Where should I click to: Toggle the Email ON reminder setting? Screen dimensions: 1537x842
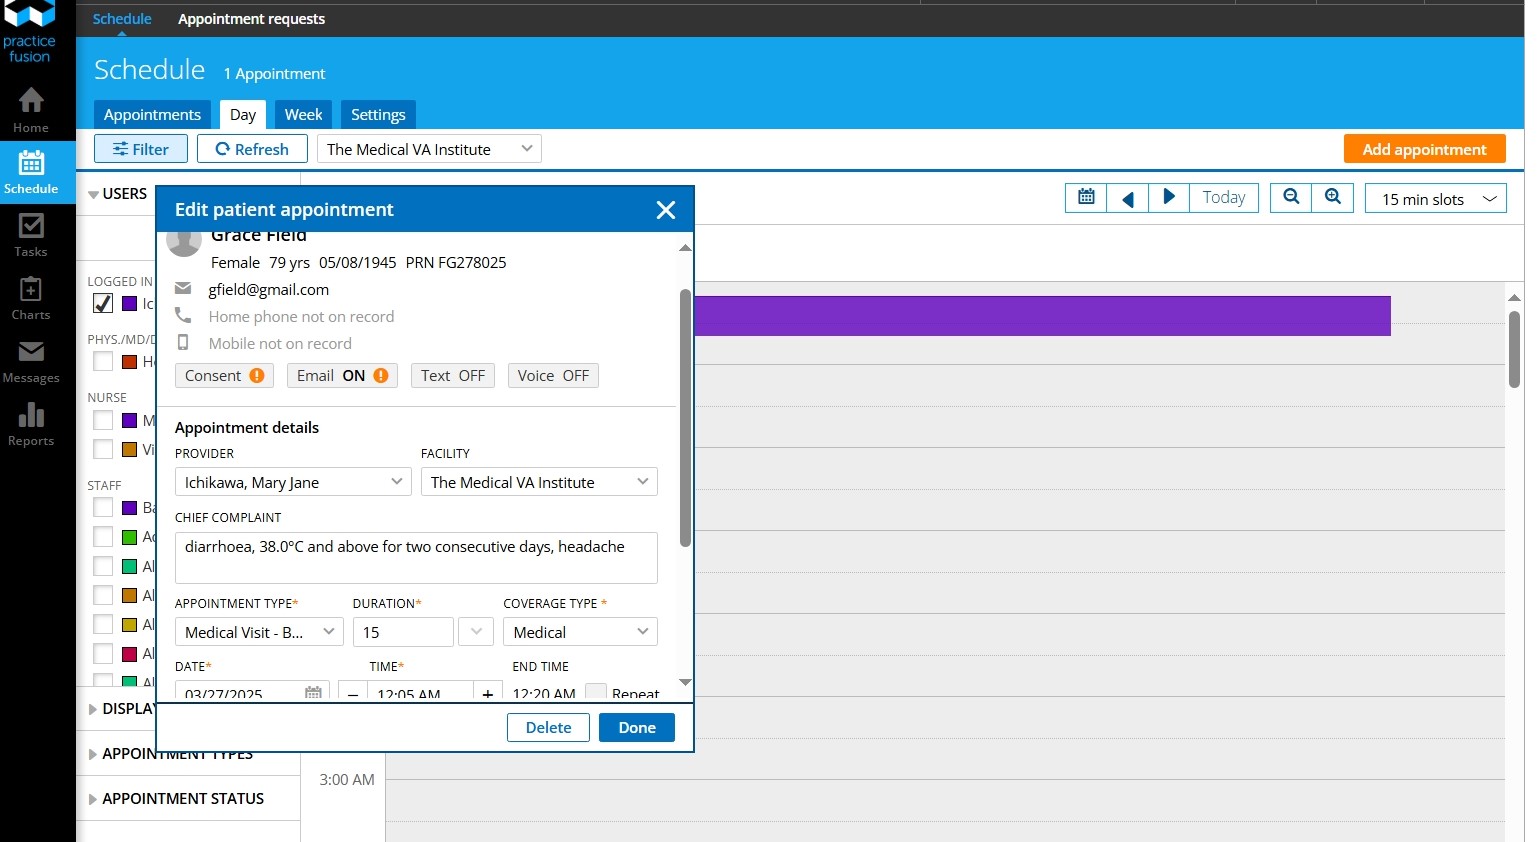pos(342,375)
